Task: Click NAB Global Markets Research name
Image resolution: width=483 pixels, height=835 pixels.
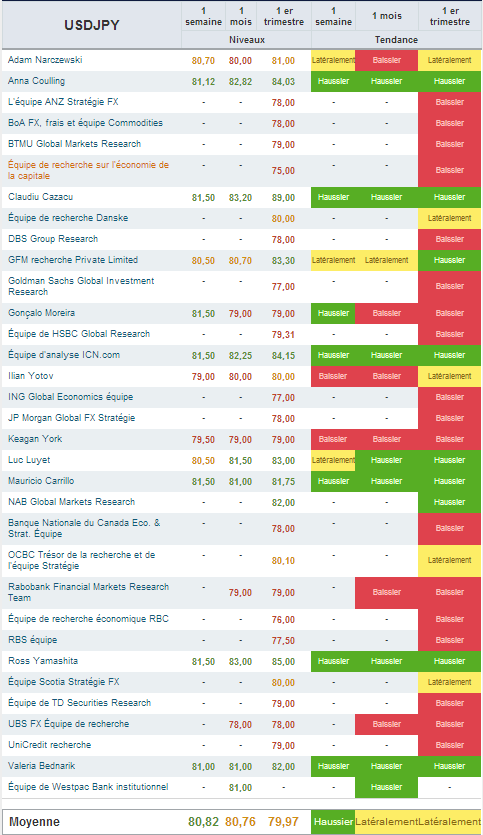Action: coord(71,502)
